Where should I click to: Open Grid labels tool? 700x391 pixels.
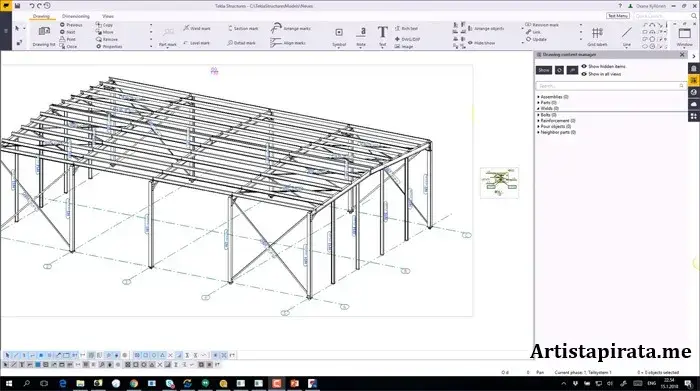pos(597,36)
